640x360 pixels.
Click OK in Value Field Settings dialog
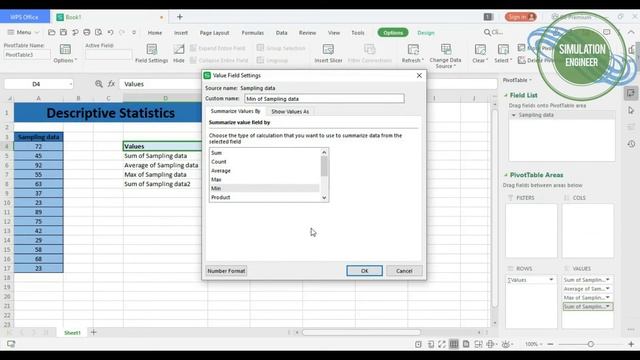364,271
